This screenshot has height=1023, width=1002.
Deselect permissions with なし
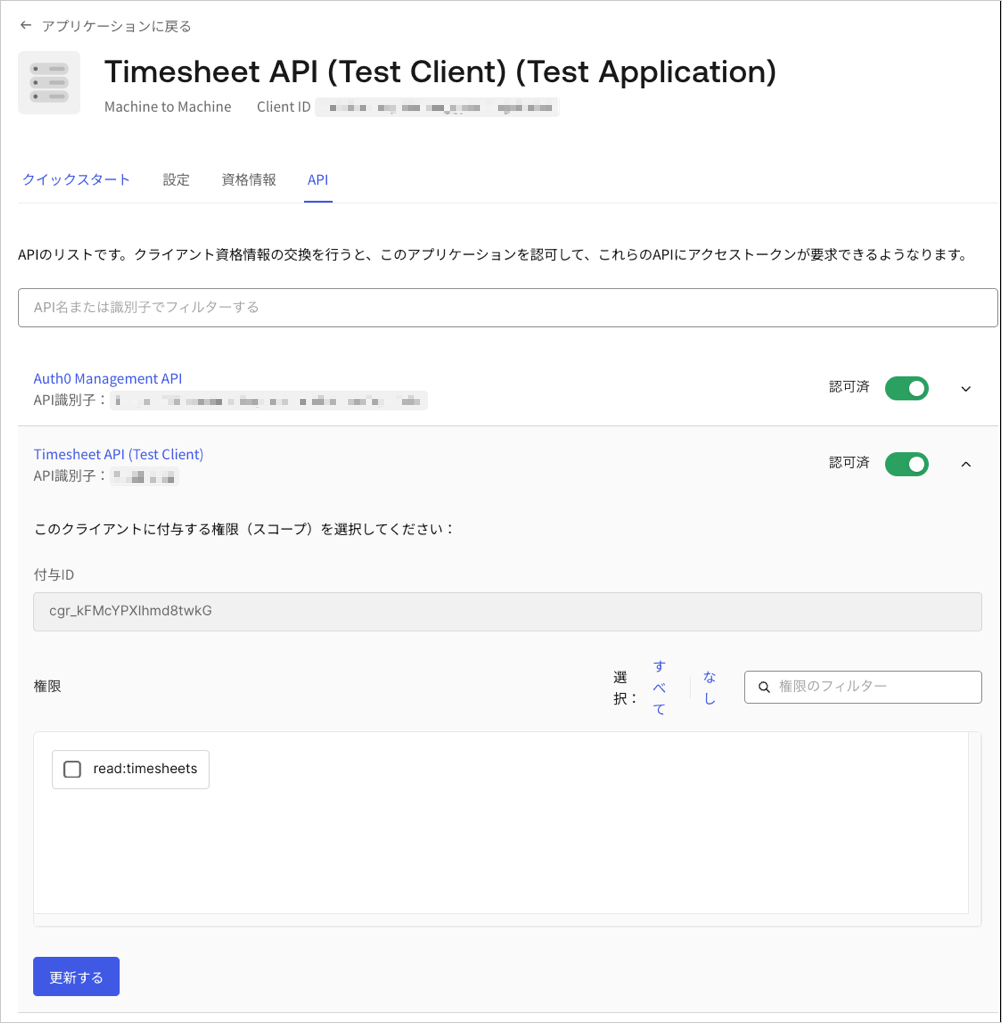[x=709, y=688]
